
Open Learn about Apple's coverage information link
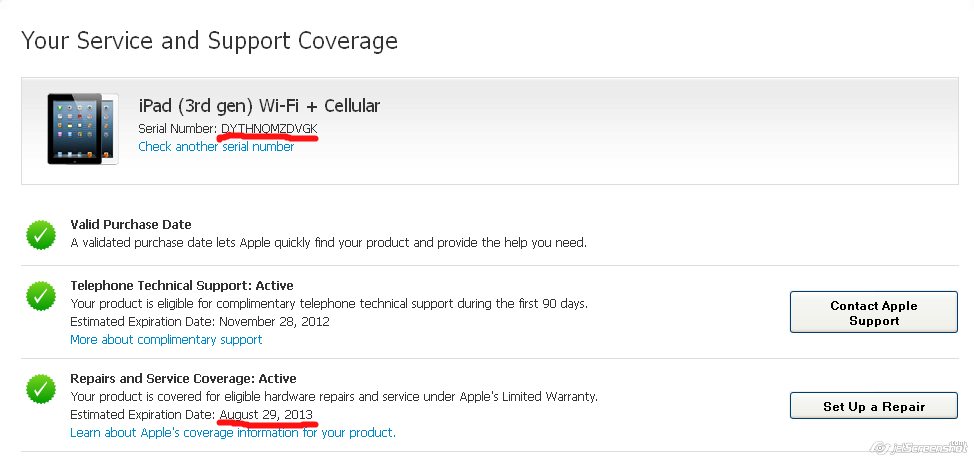[x=233, y=432]
